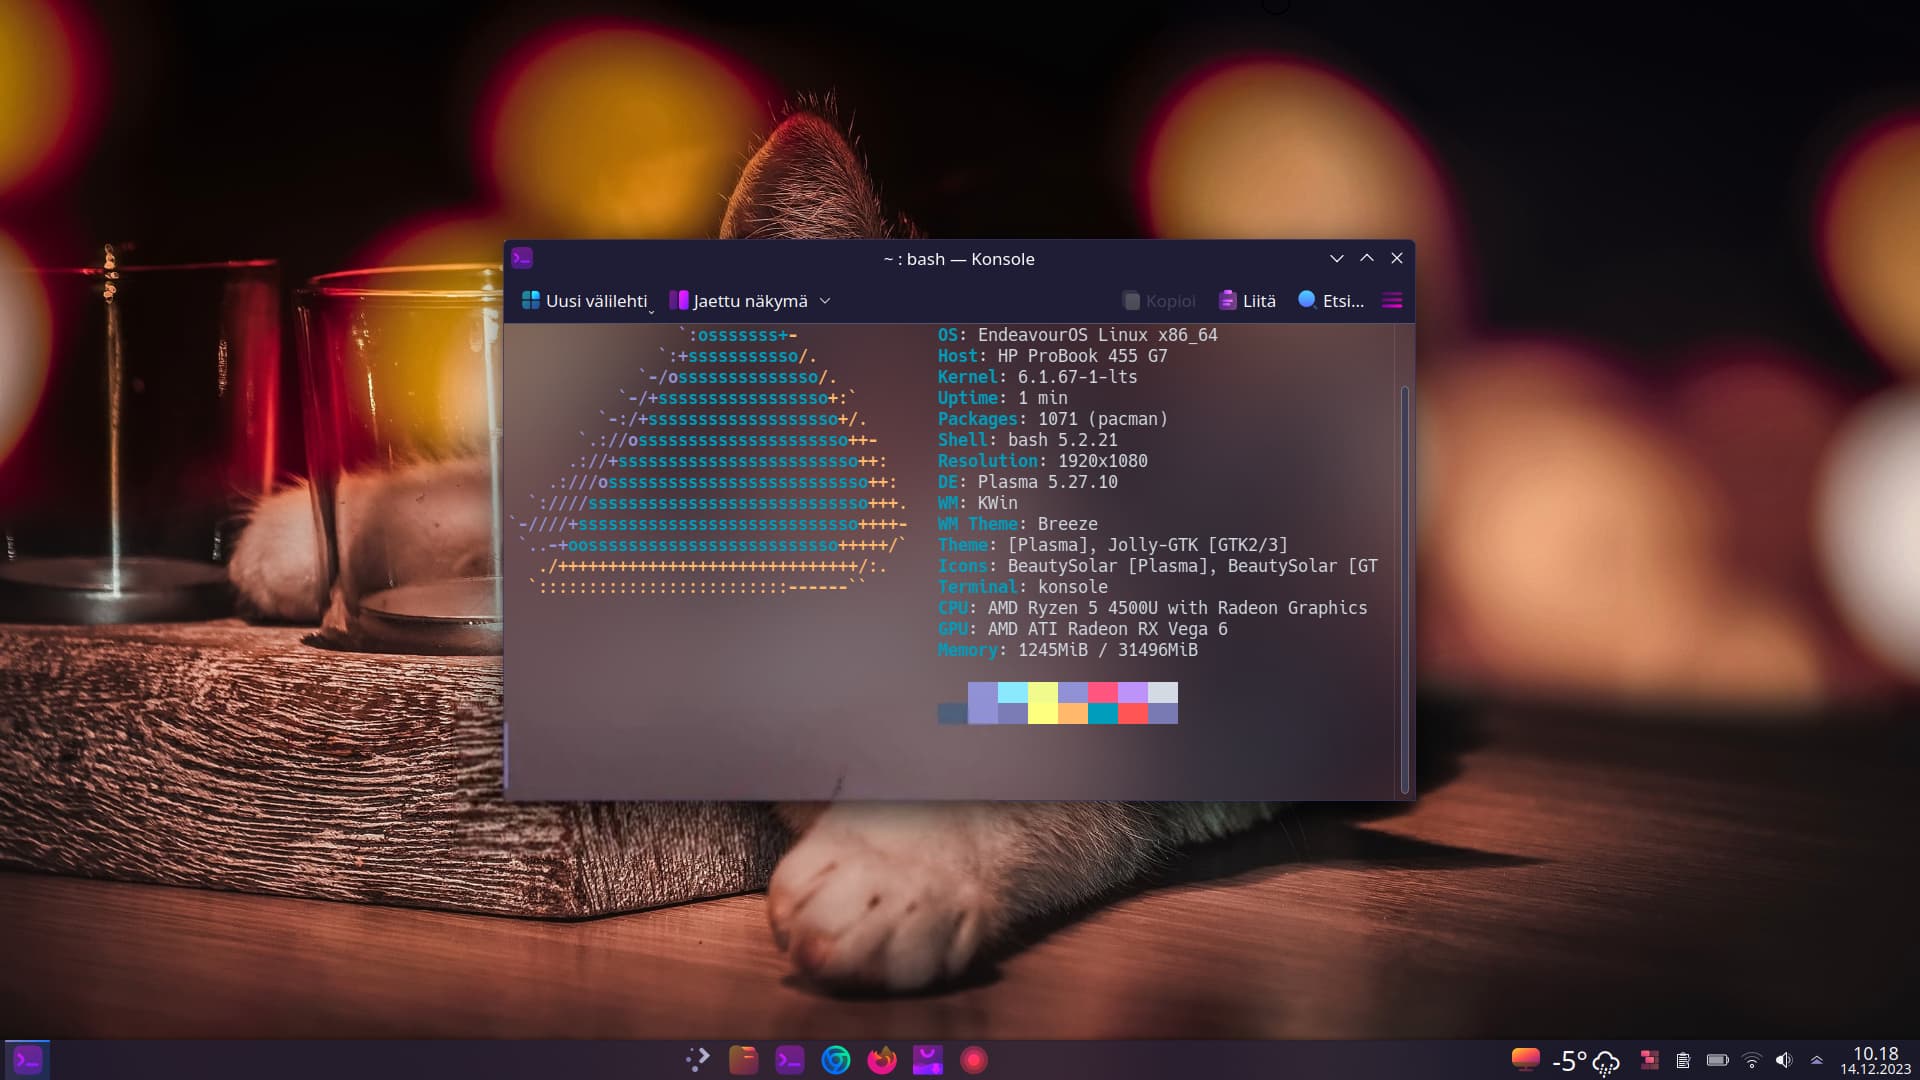The image size is (1920, 1080).
Task: Open the clock showing 10.18
Action: 1875,1061
